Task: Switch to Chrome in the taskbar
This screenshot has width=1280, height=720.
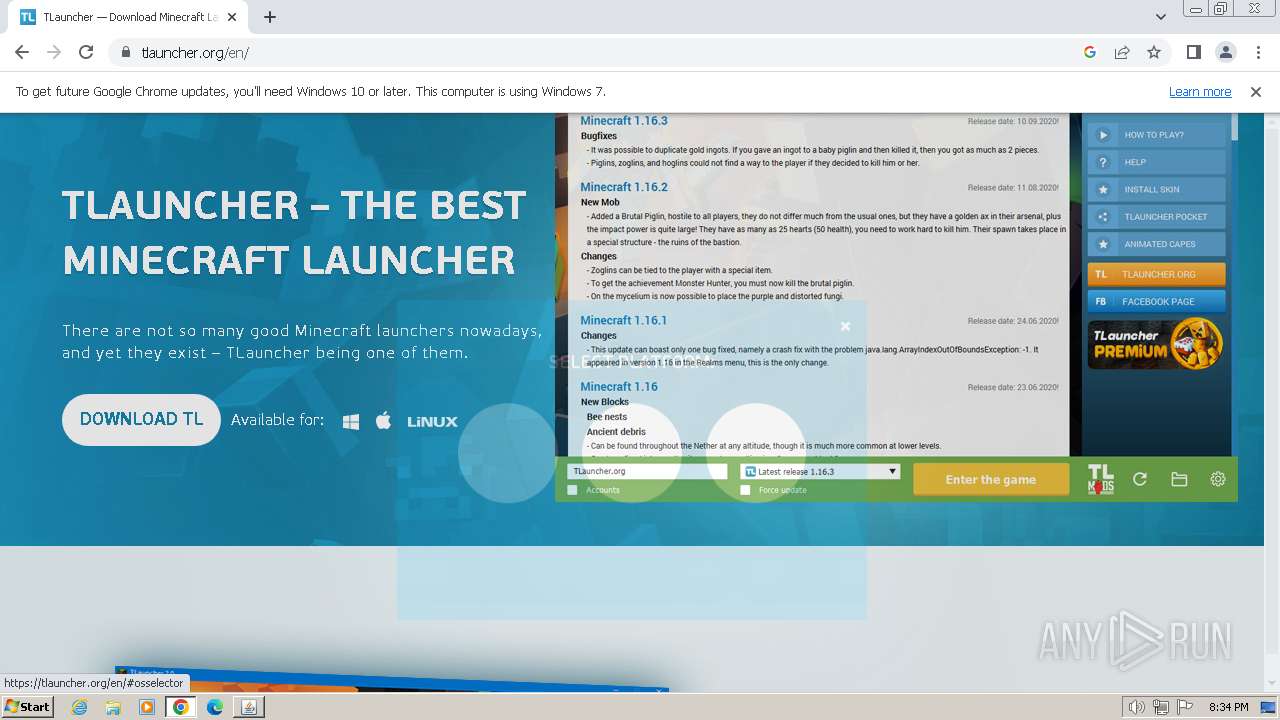Action: click(x=181, y=707)
